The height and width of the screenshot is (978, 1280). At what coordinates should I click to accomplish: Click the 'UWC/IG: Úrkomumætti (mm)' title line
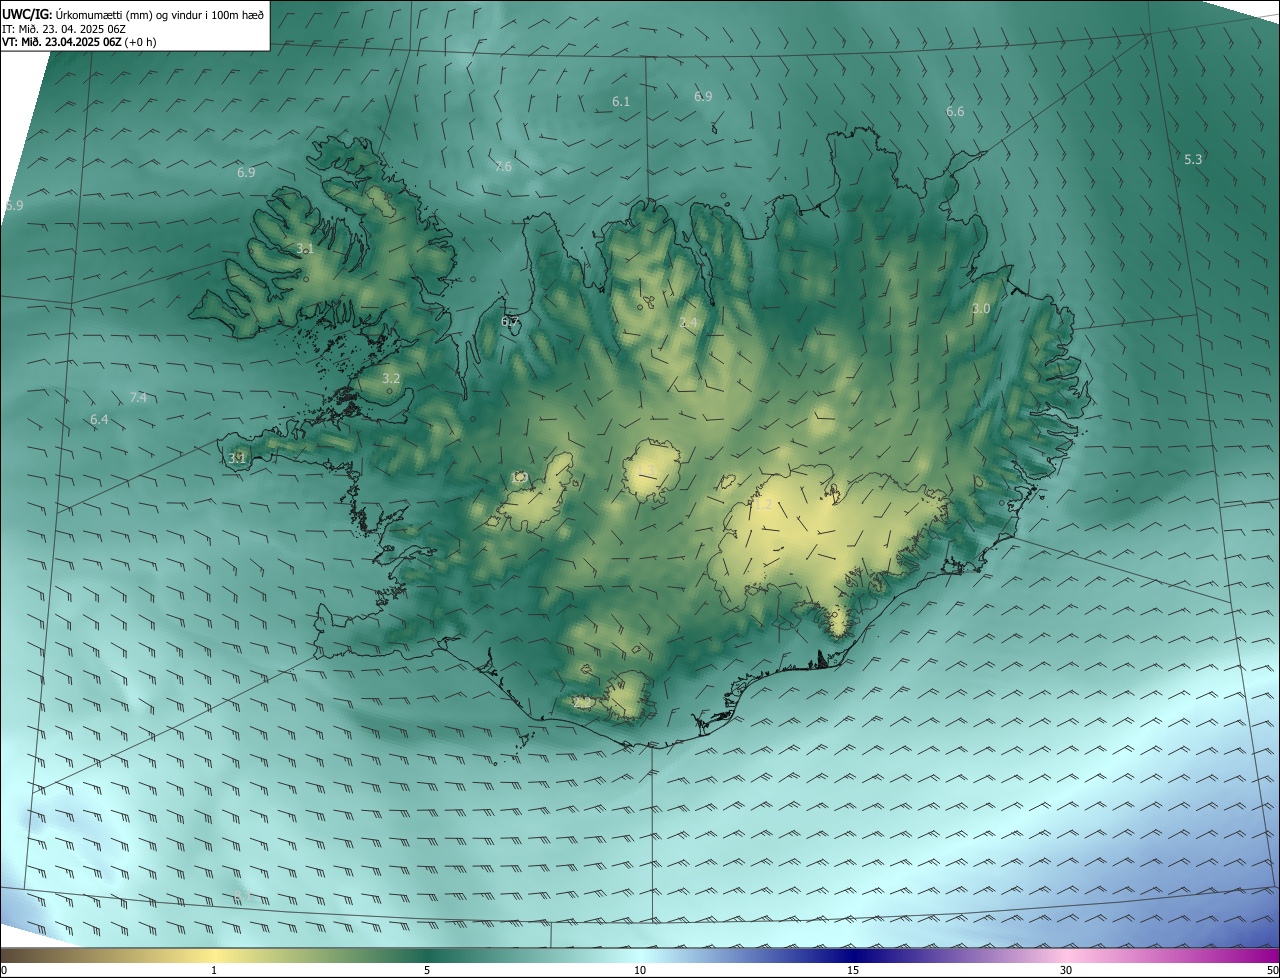pos(134,14)
